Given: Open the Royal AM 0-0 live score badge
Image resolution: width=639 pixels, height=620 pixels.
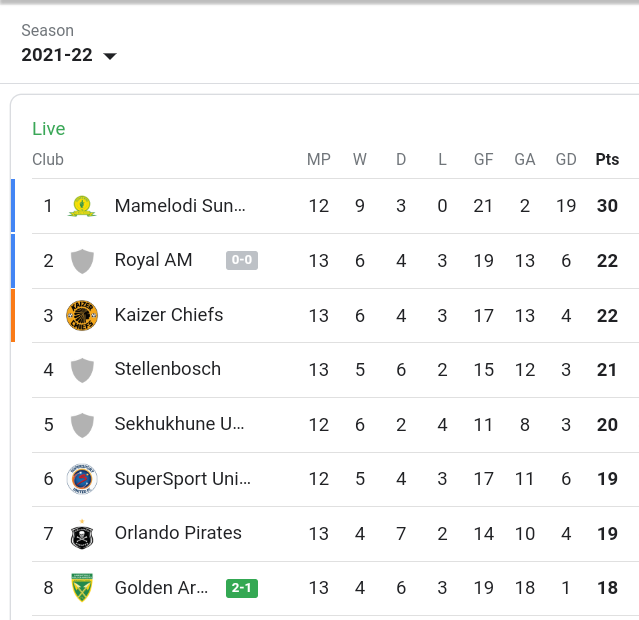Looking at the screenshot, I should 242,260.
